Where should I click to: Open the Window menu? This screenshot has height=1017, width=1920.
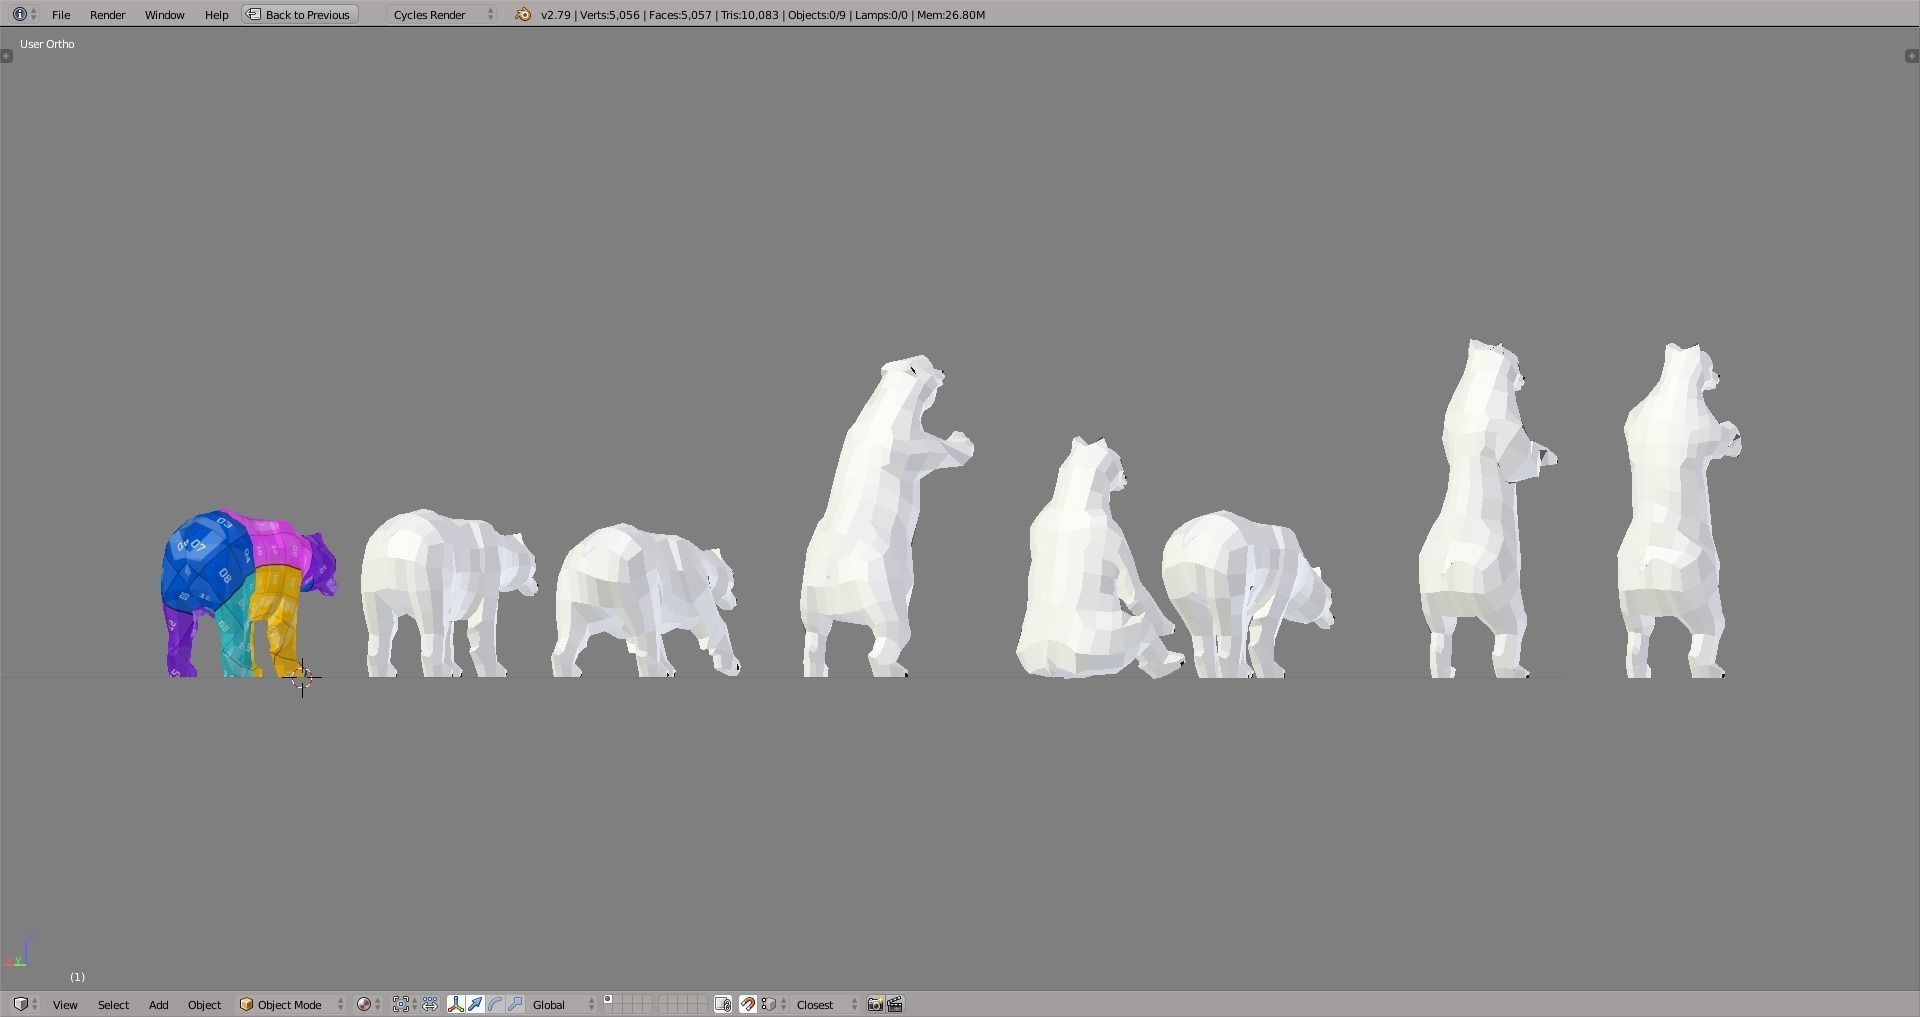pos(164,15)
